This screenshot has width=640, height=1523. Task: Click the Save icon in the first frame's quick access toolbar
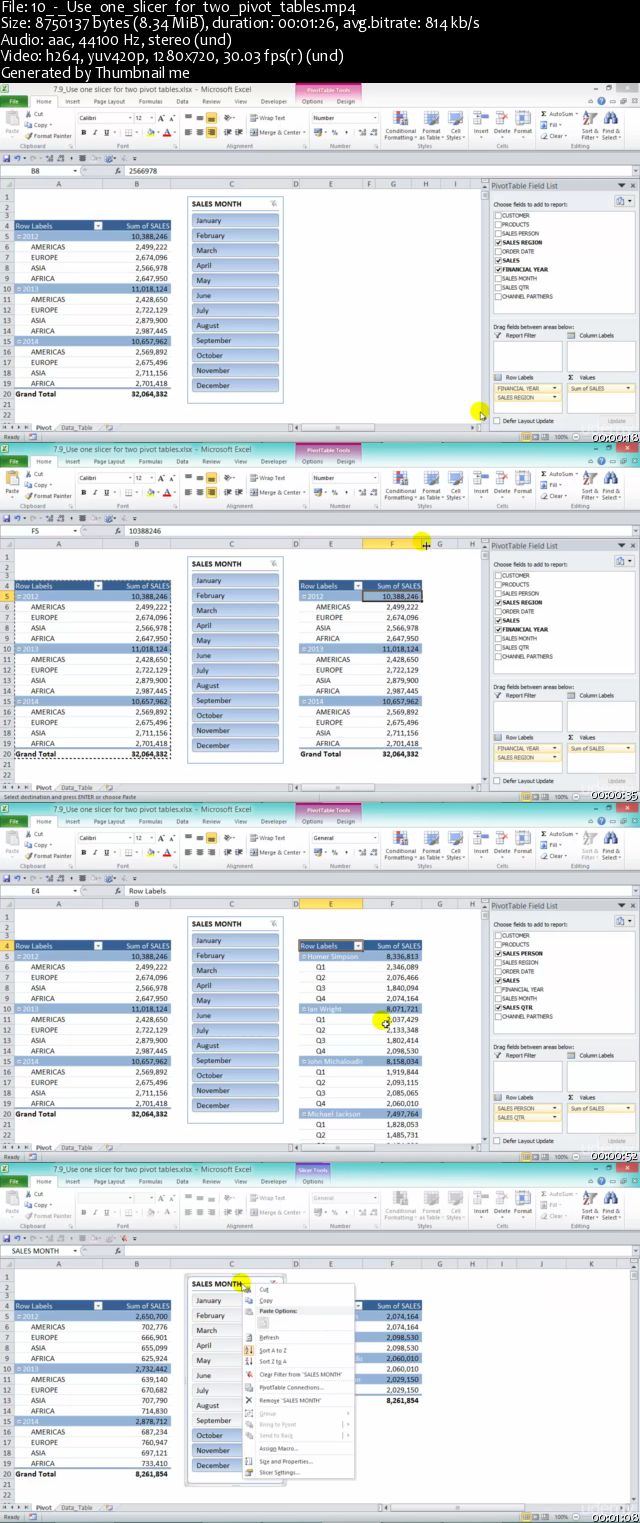7,158
